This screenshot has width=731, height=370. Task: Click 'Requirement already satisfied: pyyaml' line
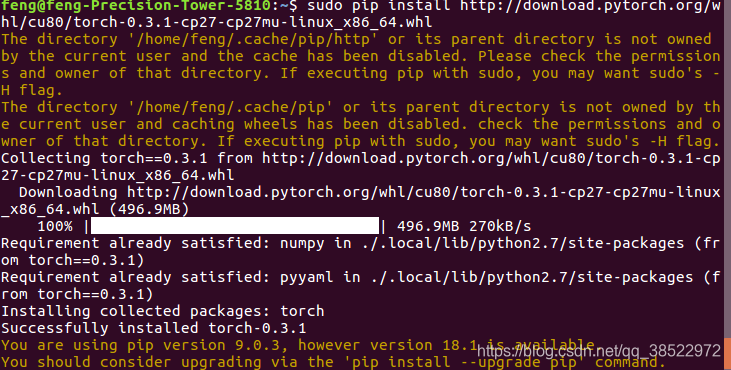pos(360,277)
